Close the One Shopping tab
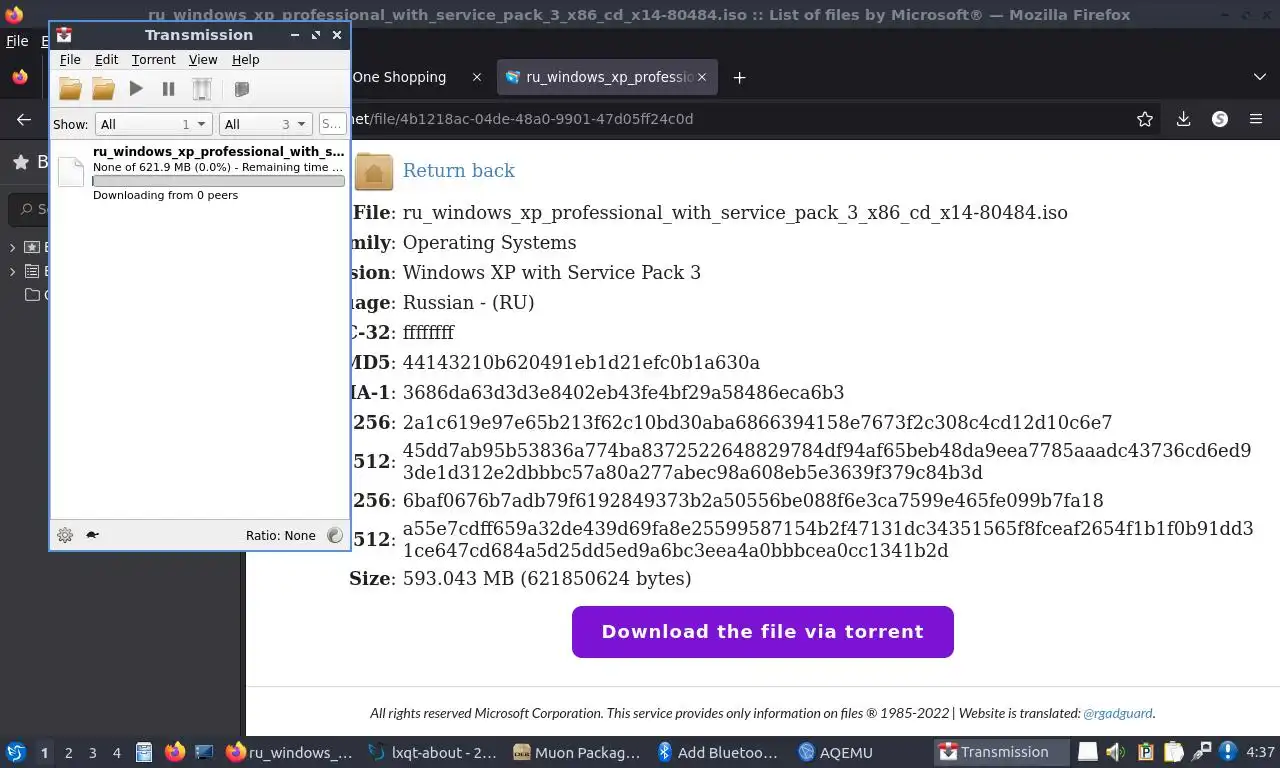This screenshot has height=768, width=1280. [477, 77]
